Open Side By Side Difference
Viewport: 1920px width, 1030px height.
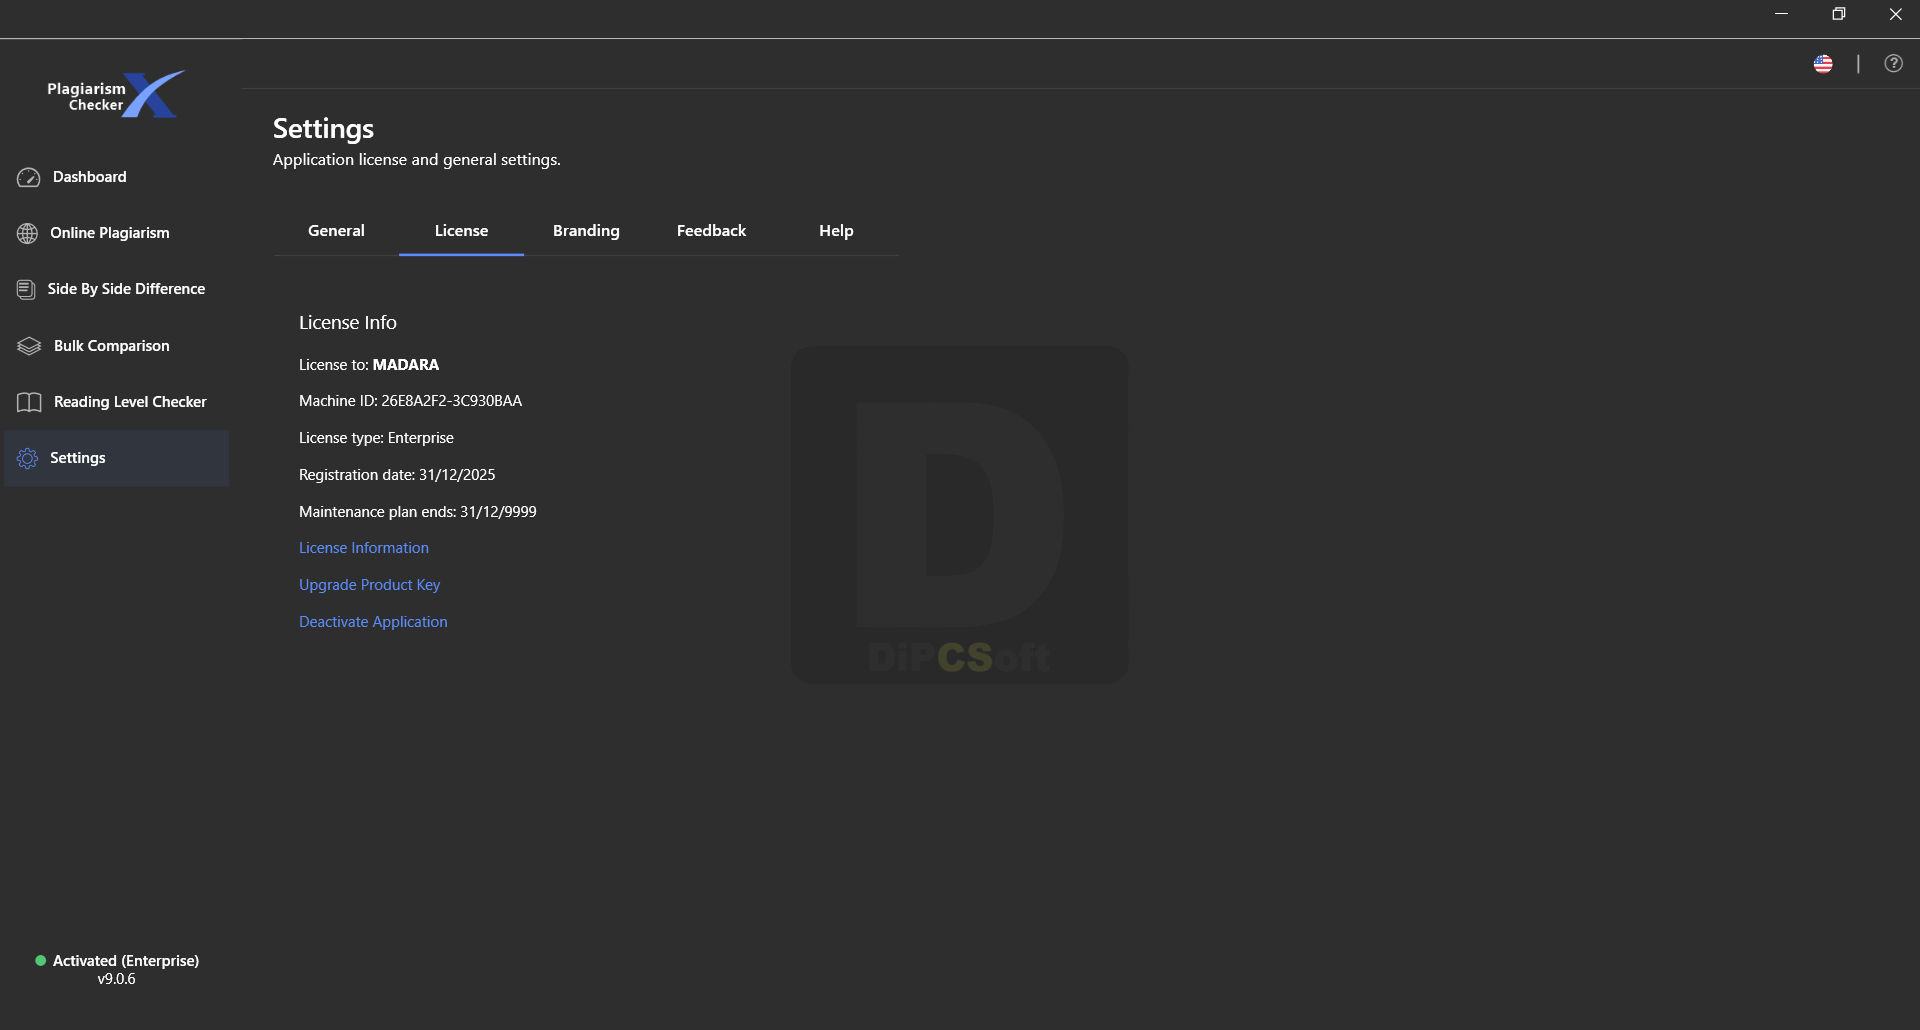click(116, 289)
